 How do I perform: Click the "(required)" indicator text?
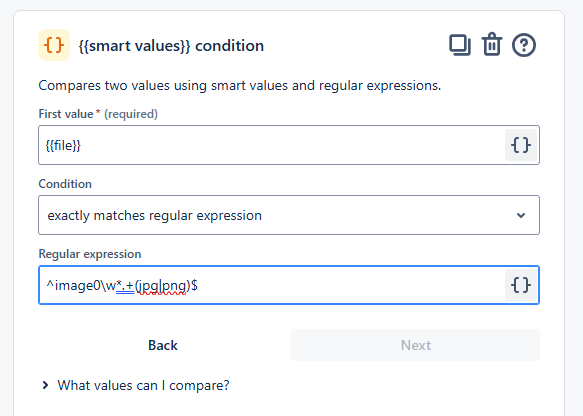(131, 114)
